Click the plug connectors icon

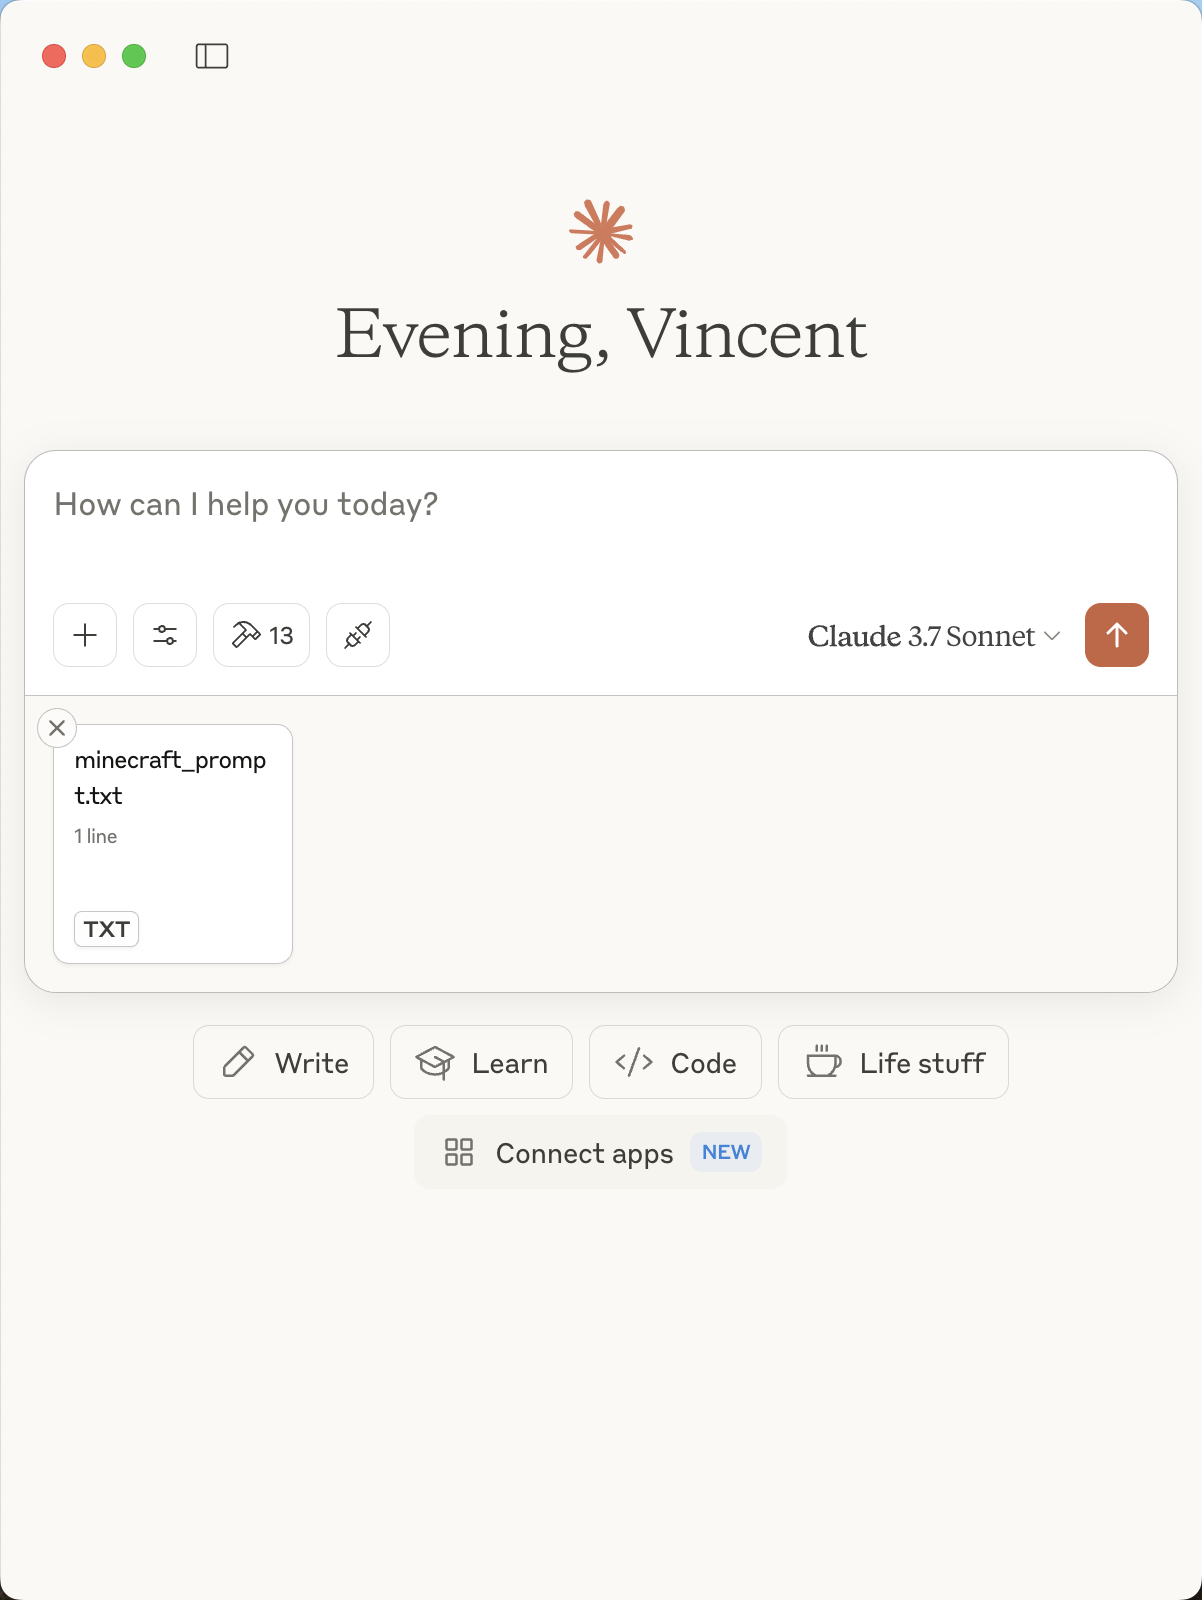358,635
